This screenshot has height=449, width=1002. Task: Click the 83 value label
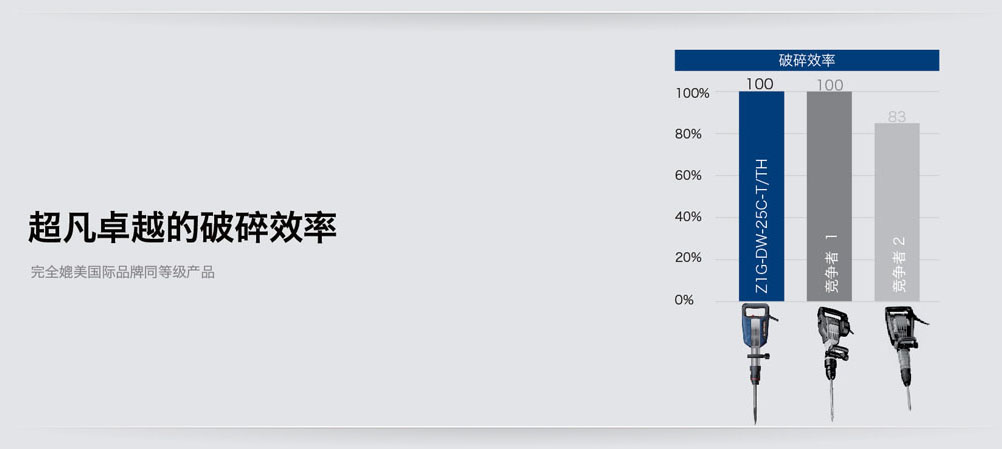coord(897,117)
